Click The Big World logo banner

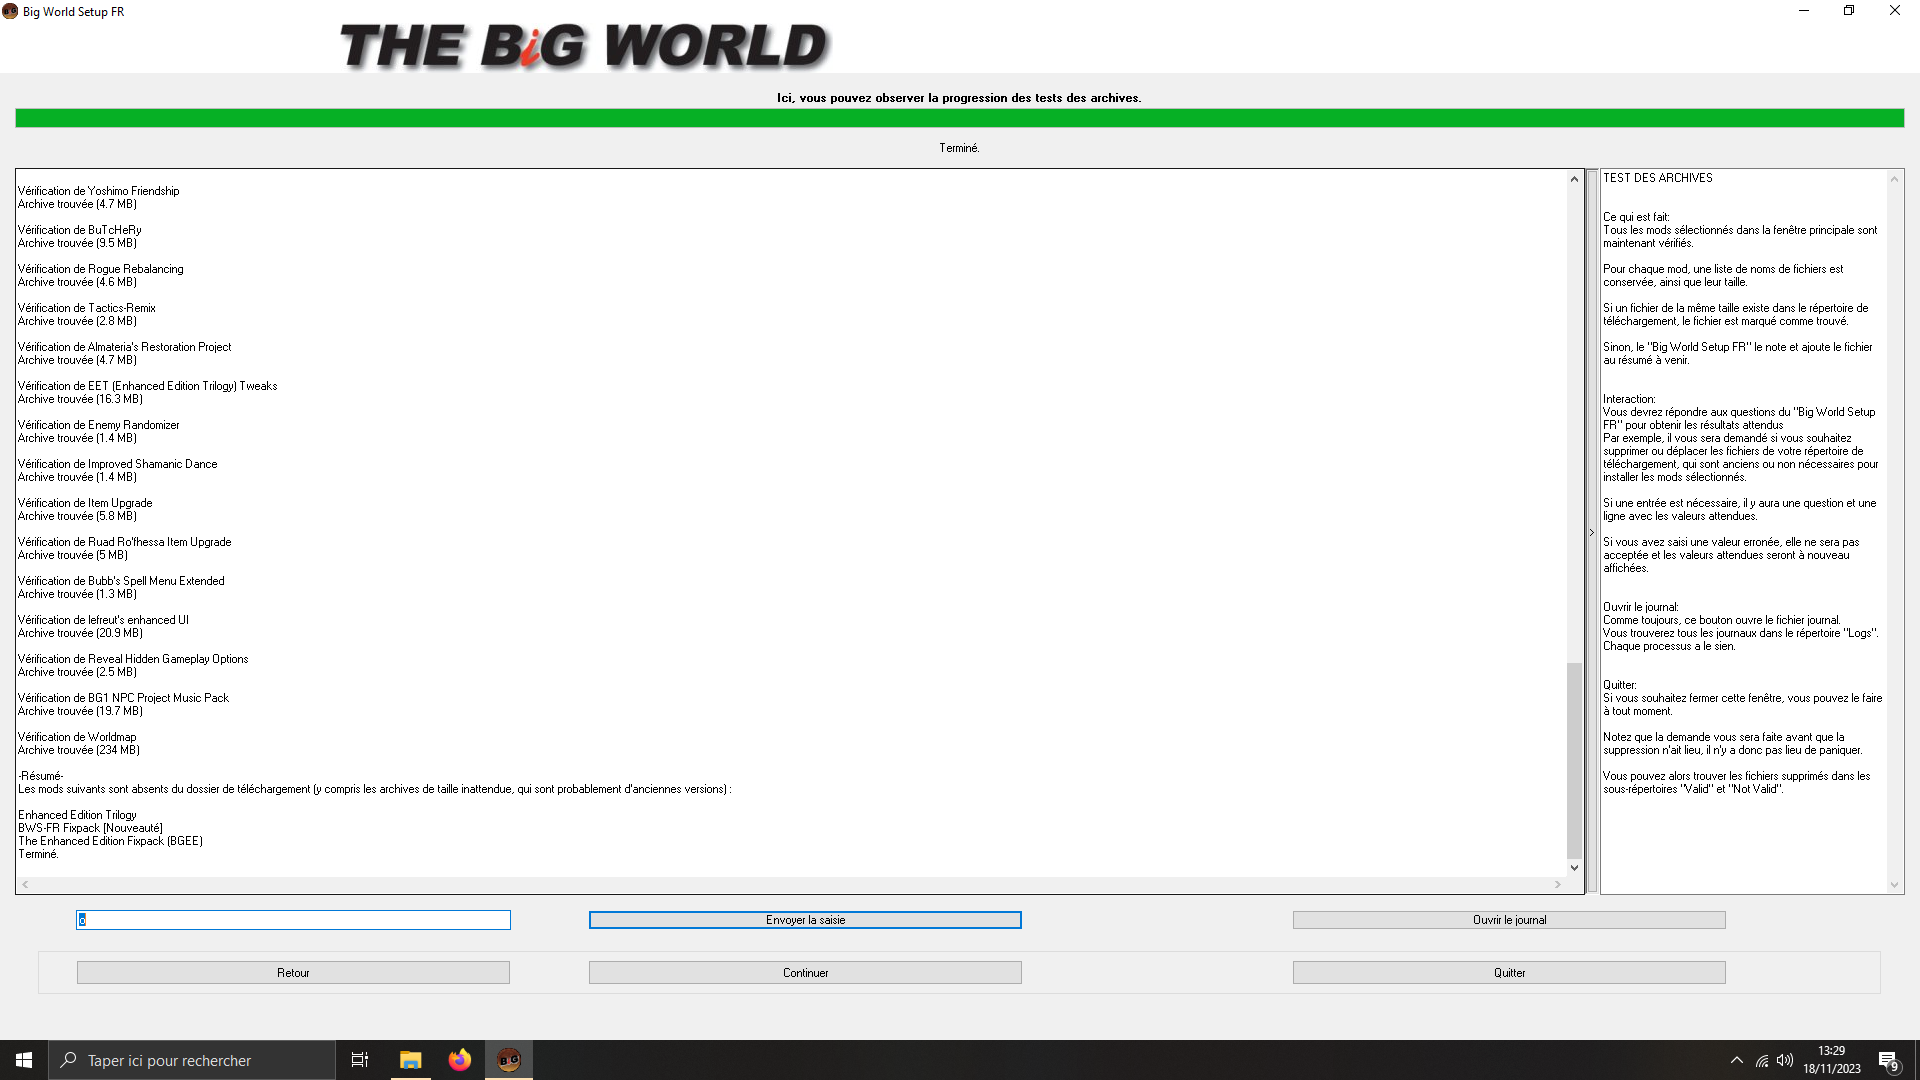pos(585,46)
